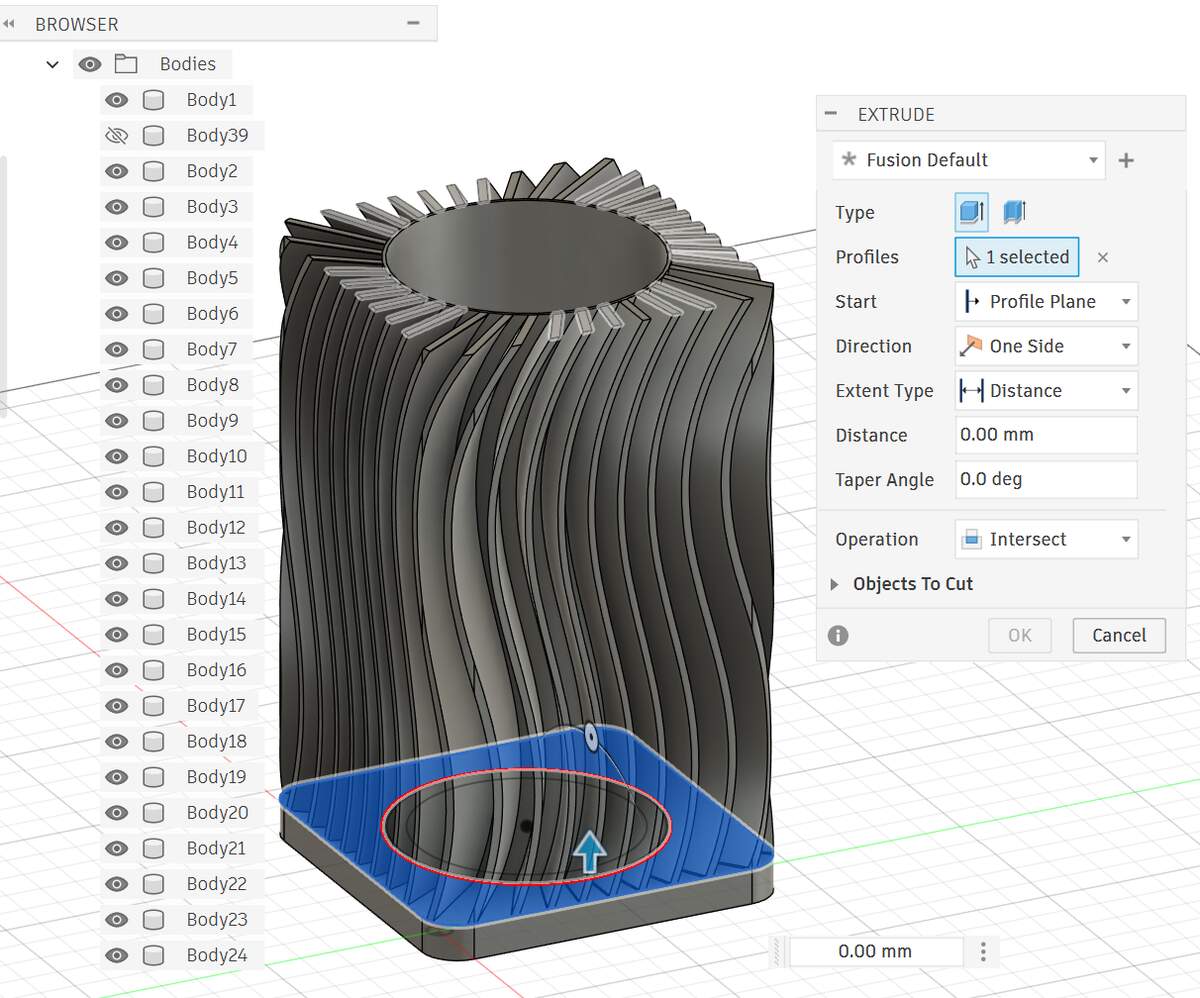This screenshot has height=998, width=1200.
Task: Hide Body7 with its eye icon
Action: pos(117,349)
